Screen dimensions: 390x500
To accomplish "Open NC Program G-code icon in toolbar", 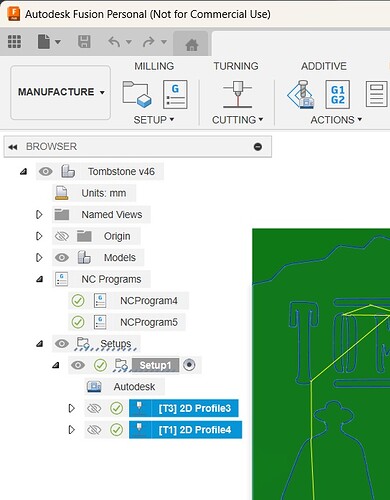I will click(175, 94).
